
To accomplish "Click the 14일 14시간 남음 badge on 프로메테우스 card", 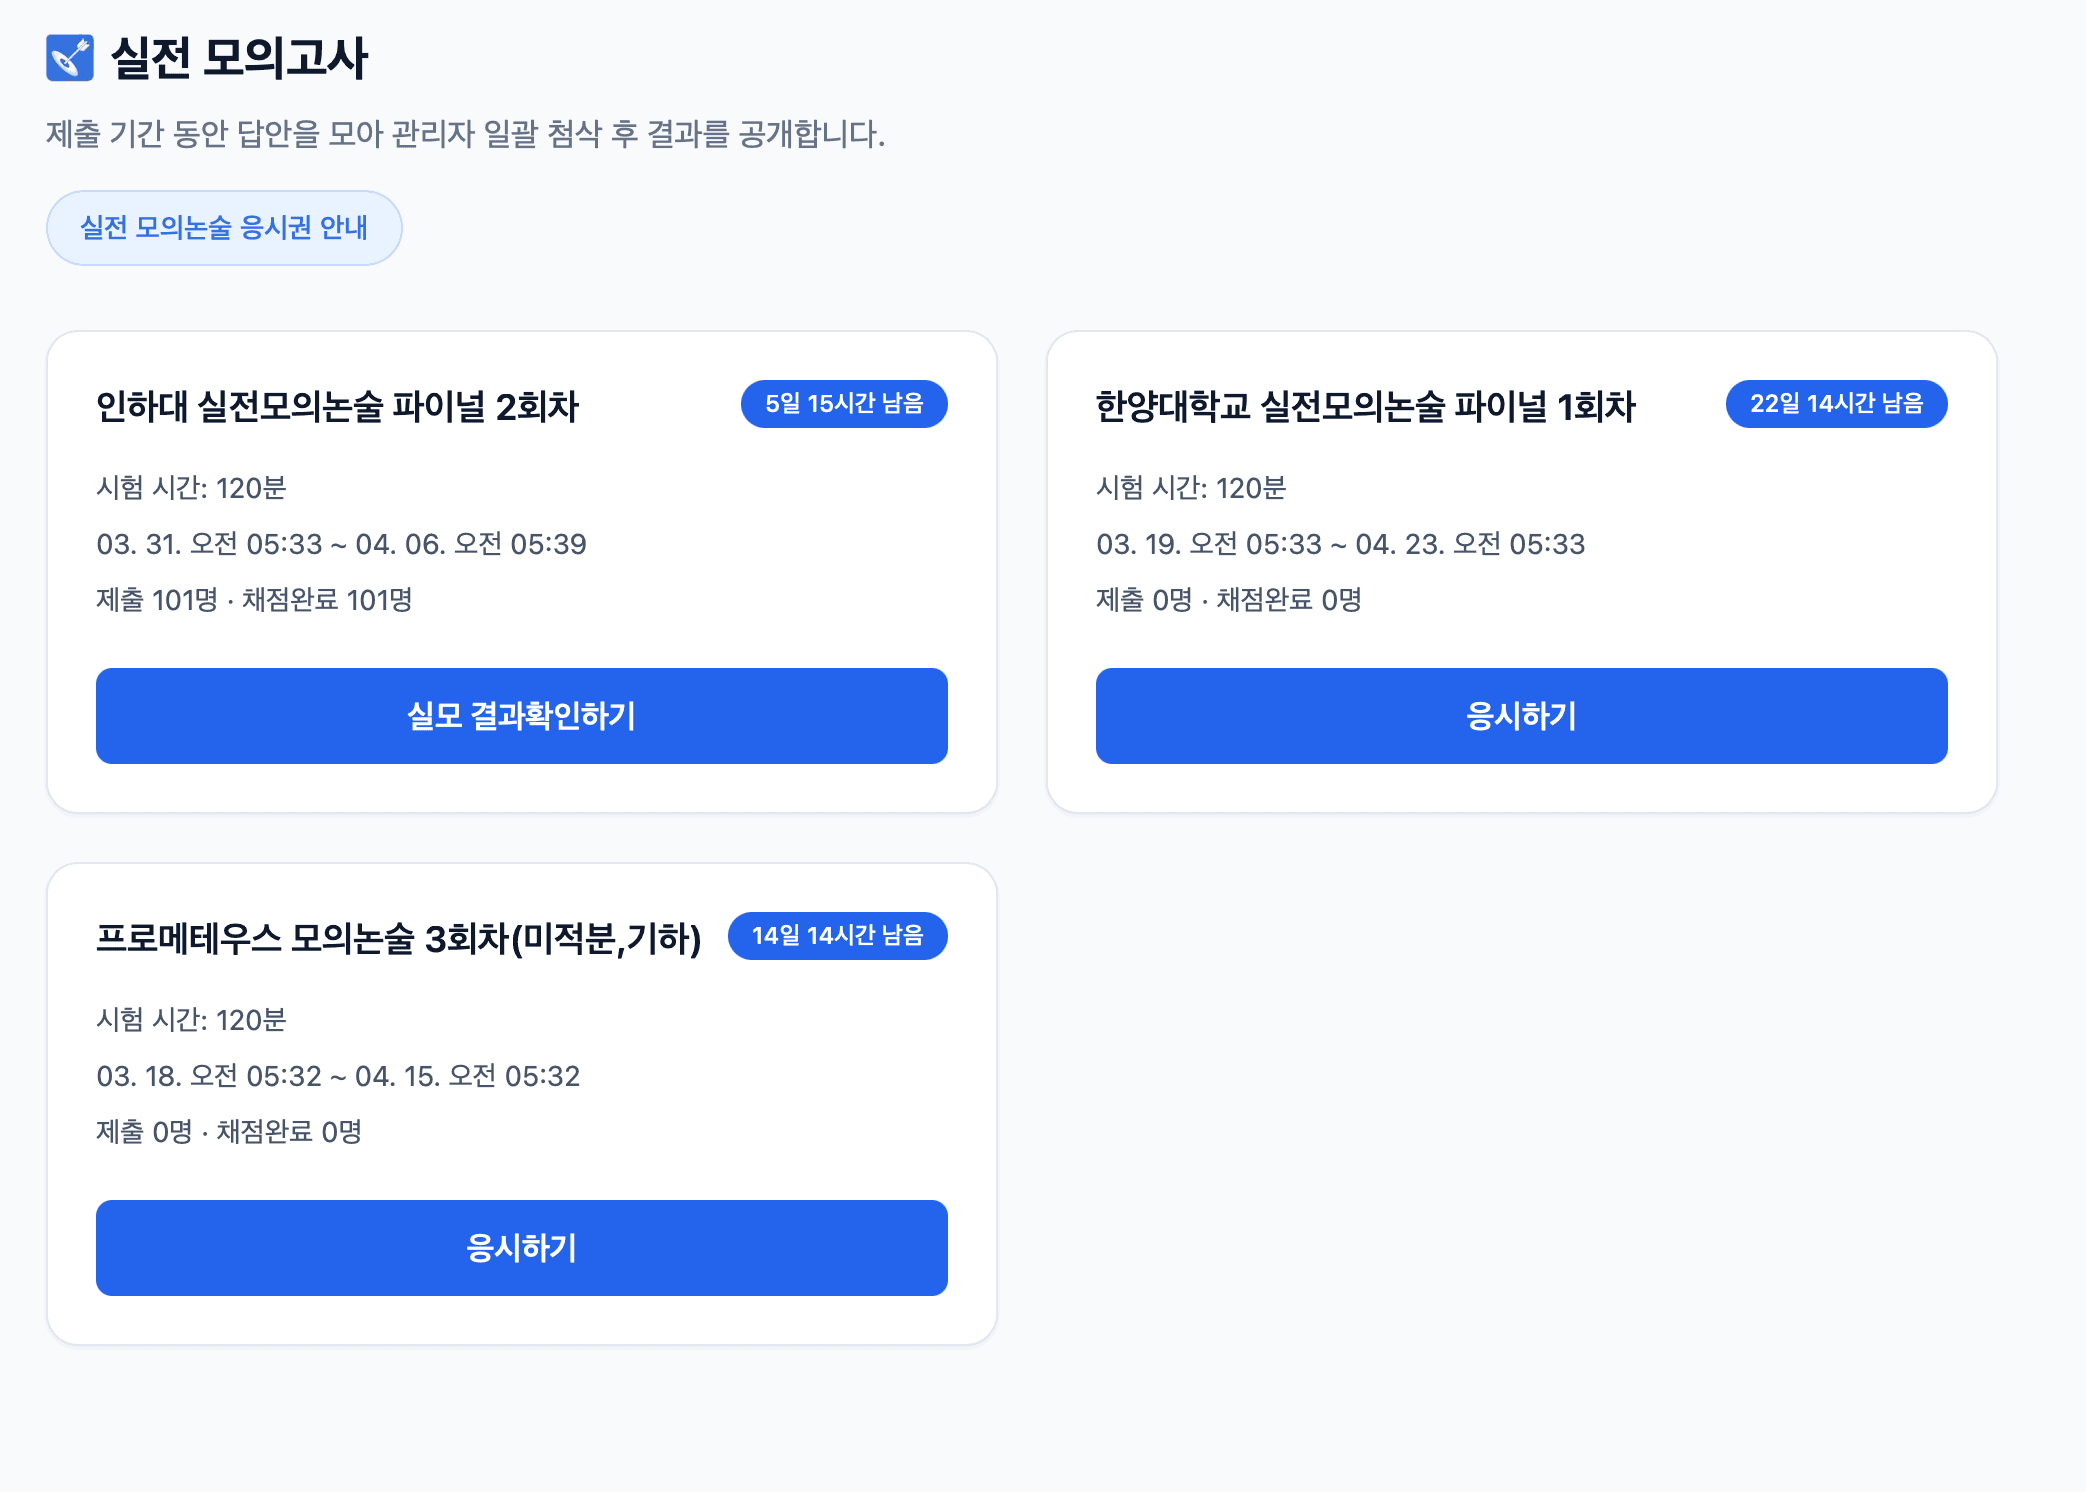I will click(x=836, y=936).
